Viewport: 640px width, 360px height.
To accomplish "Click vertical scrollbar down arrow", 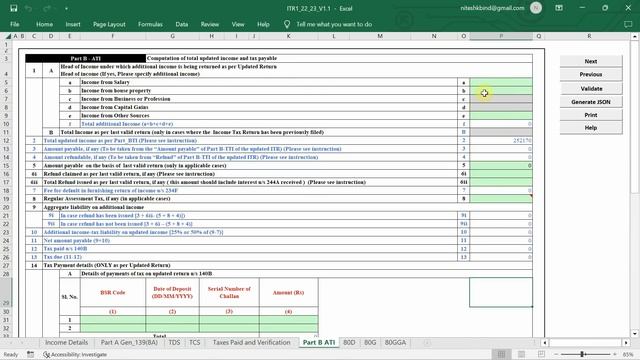I will (634, 333).
